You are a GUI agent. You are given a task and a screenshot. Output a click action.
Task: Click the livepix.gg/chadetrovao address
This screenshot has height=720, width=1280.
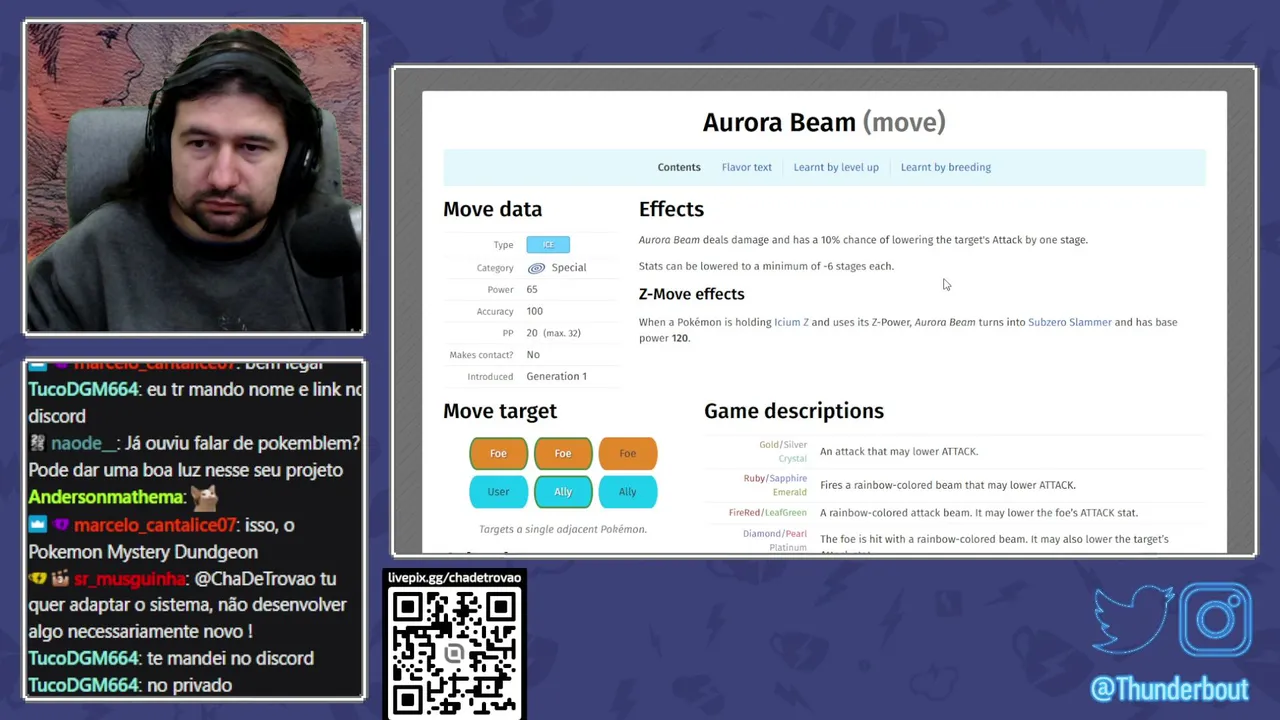click(x=455, y=578)
